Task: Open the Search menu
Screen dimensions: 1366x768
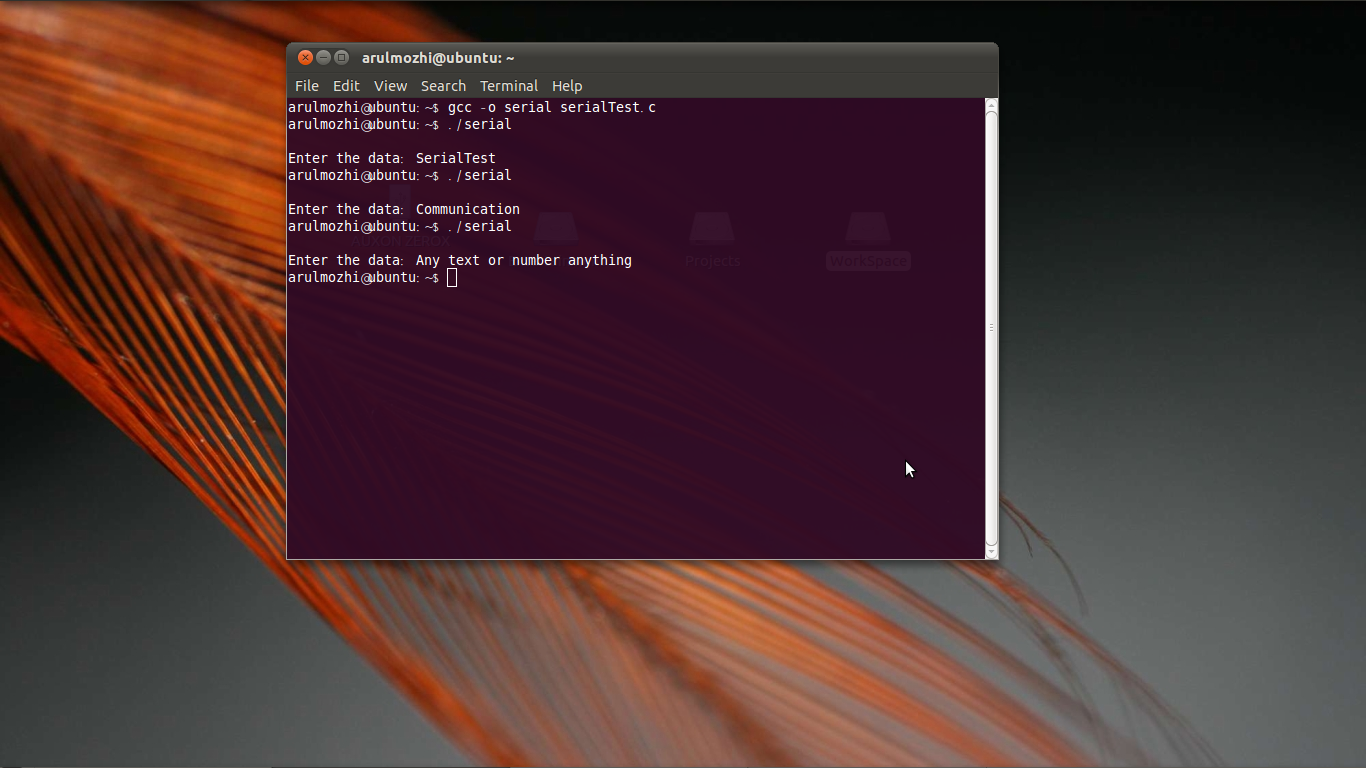Action: pyautogui.click(x=443, y=86)
